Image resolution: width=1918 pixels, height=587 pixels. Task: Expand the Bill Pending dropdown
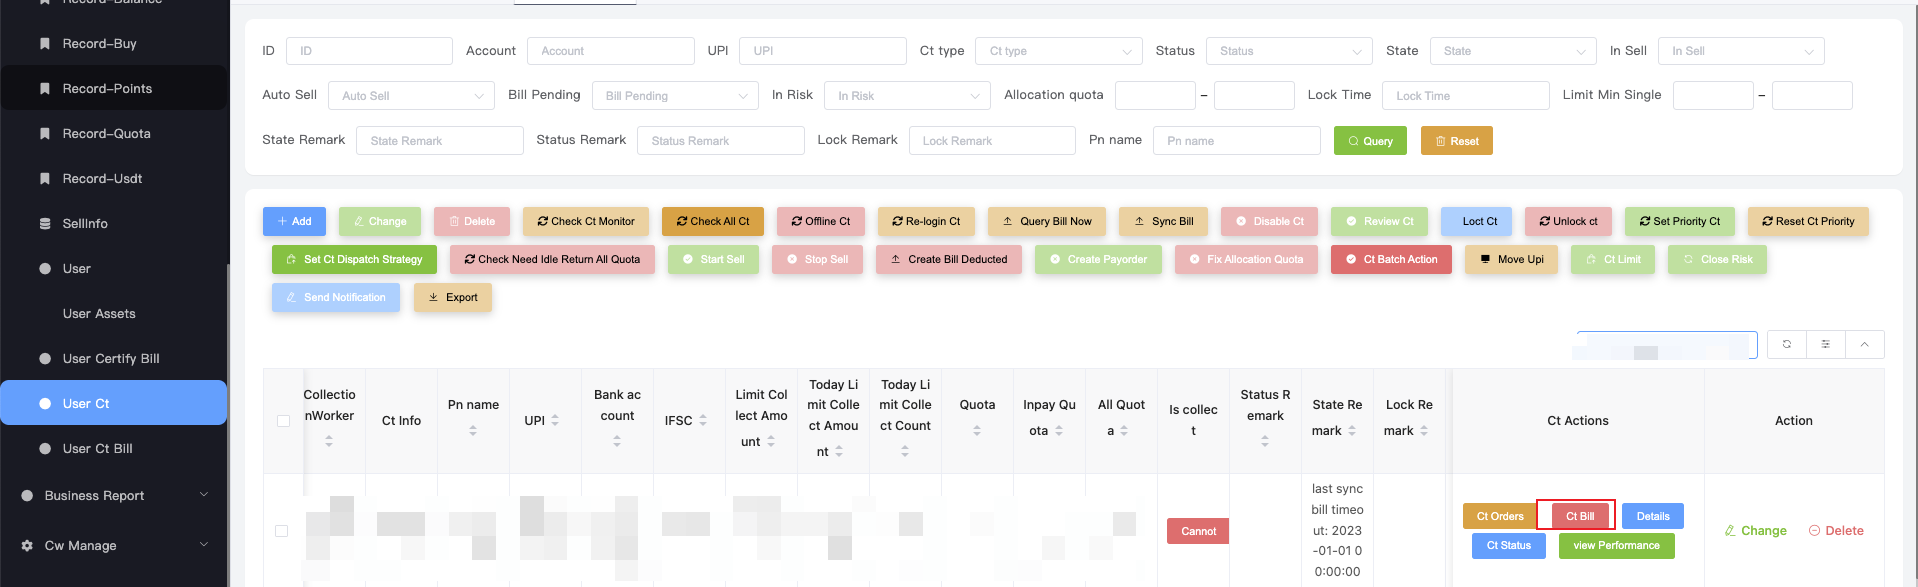[675, 96]
